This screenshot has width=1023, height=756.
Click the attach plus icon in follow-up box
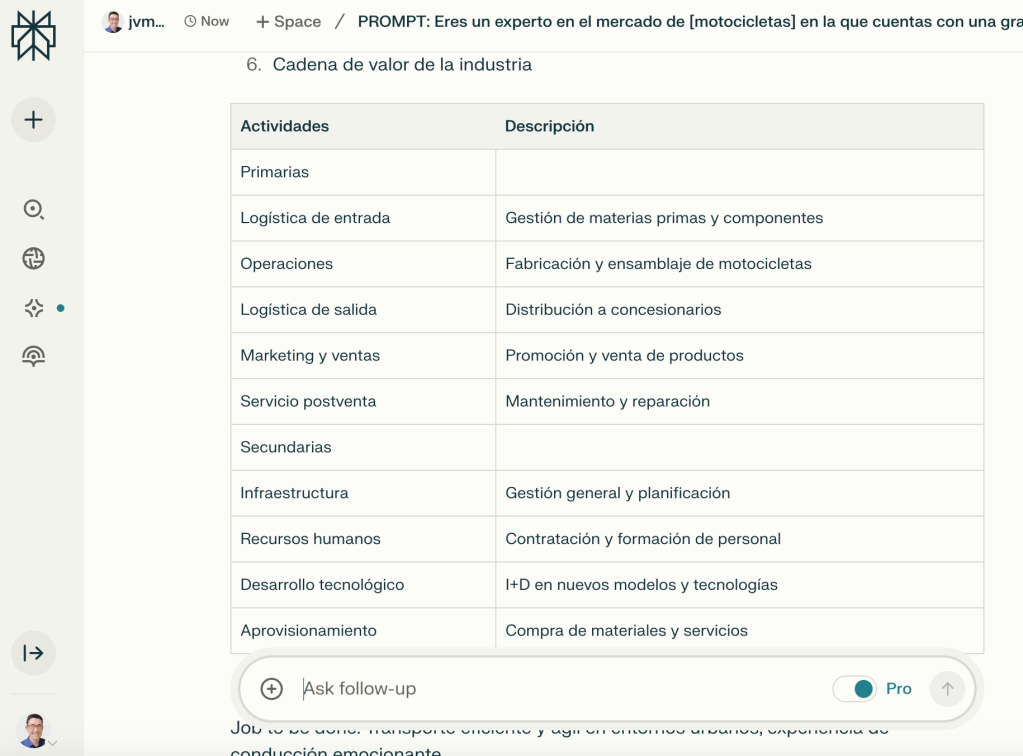coord(271,689)
